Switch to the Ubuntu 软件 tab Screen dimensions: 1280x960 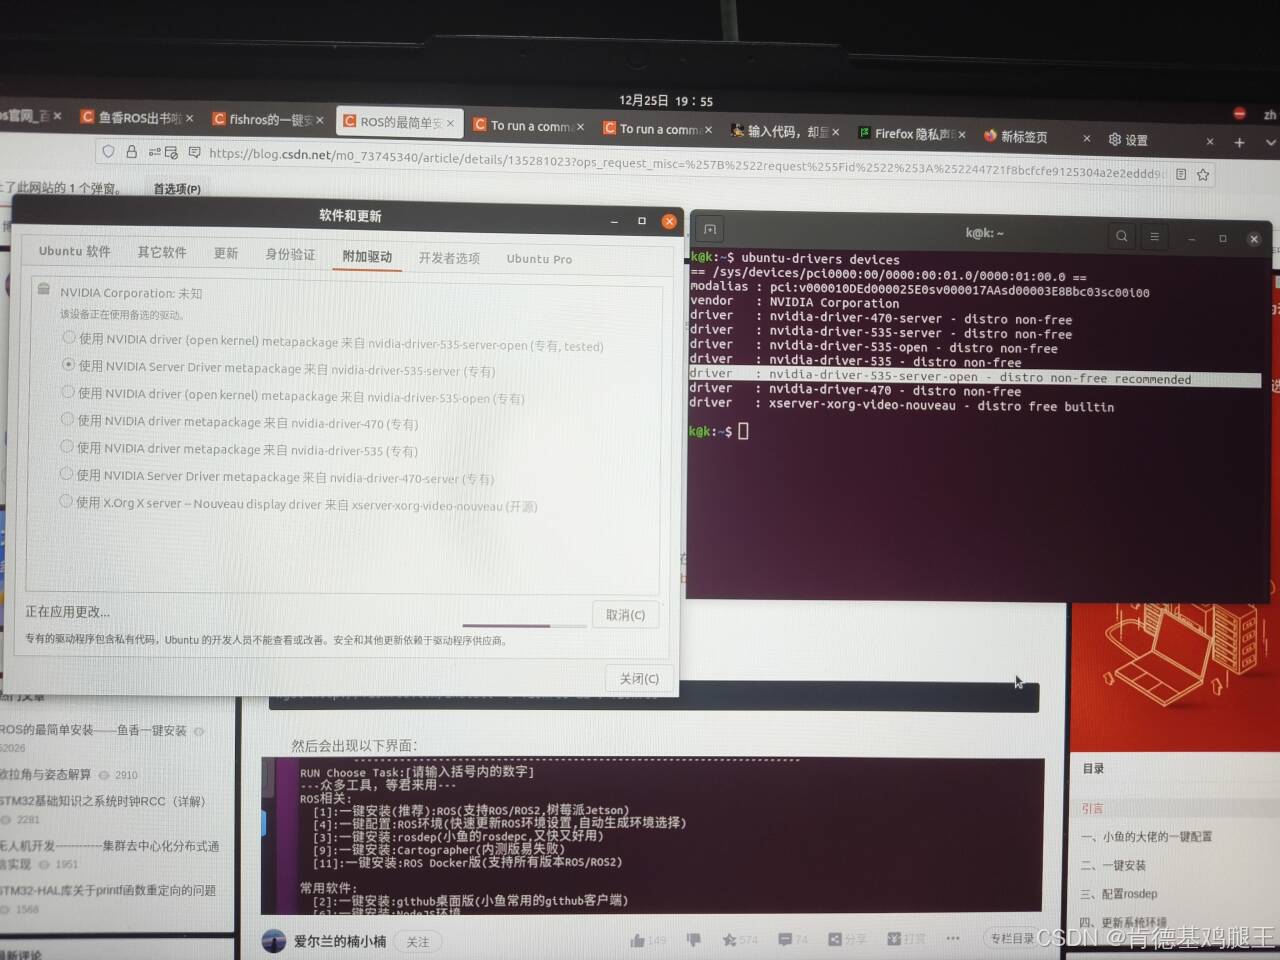(75, 251)
